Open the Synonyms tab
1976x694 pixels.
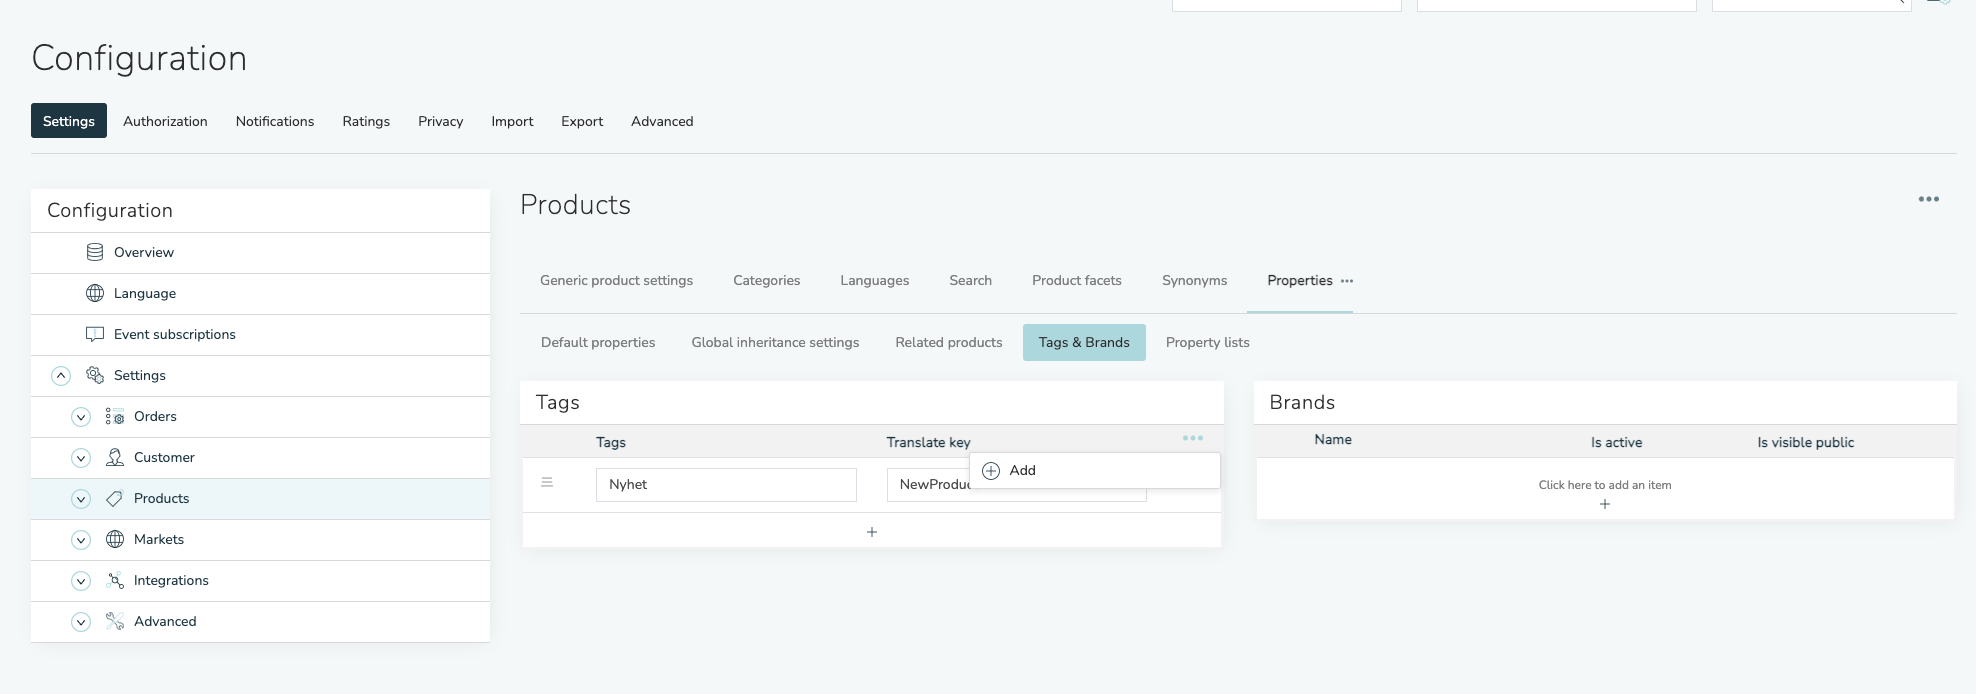pos(1195,281)
